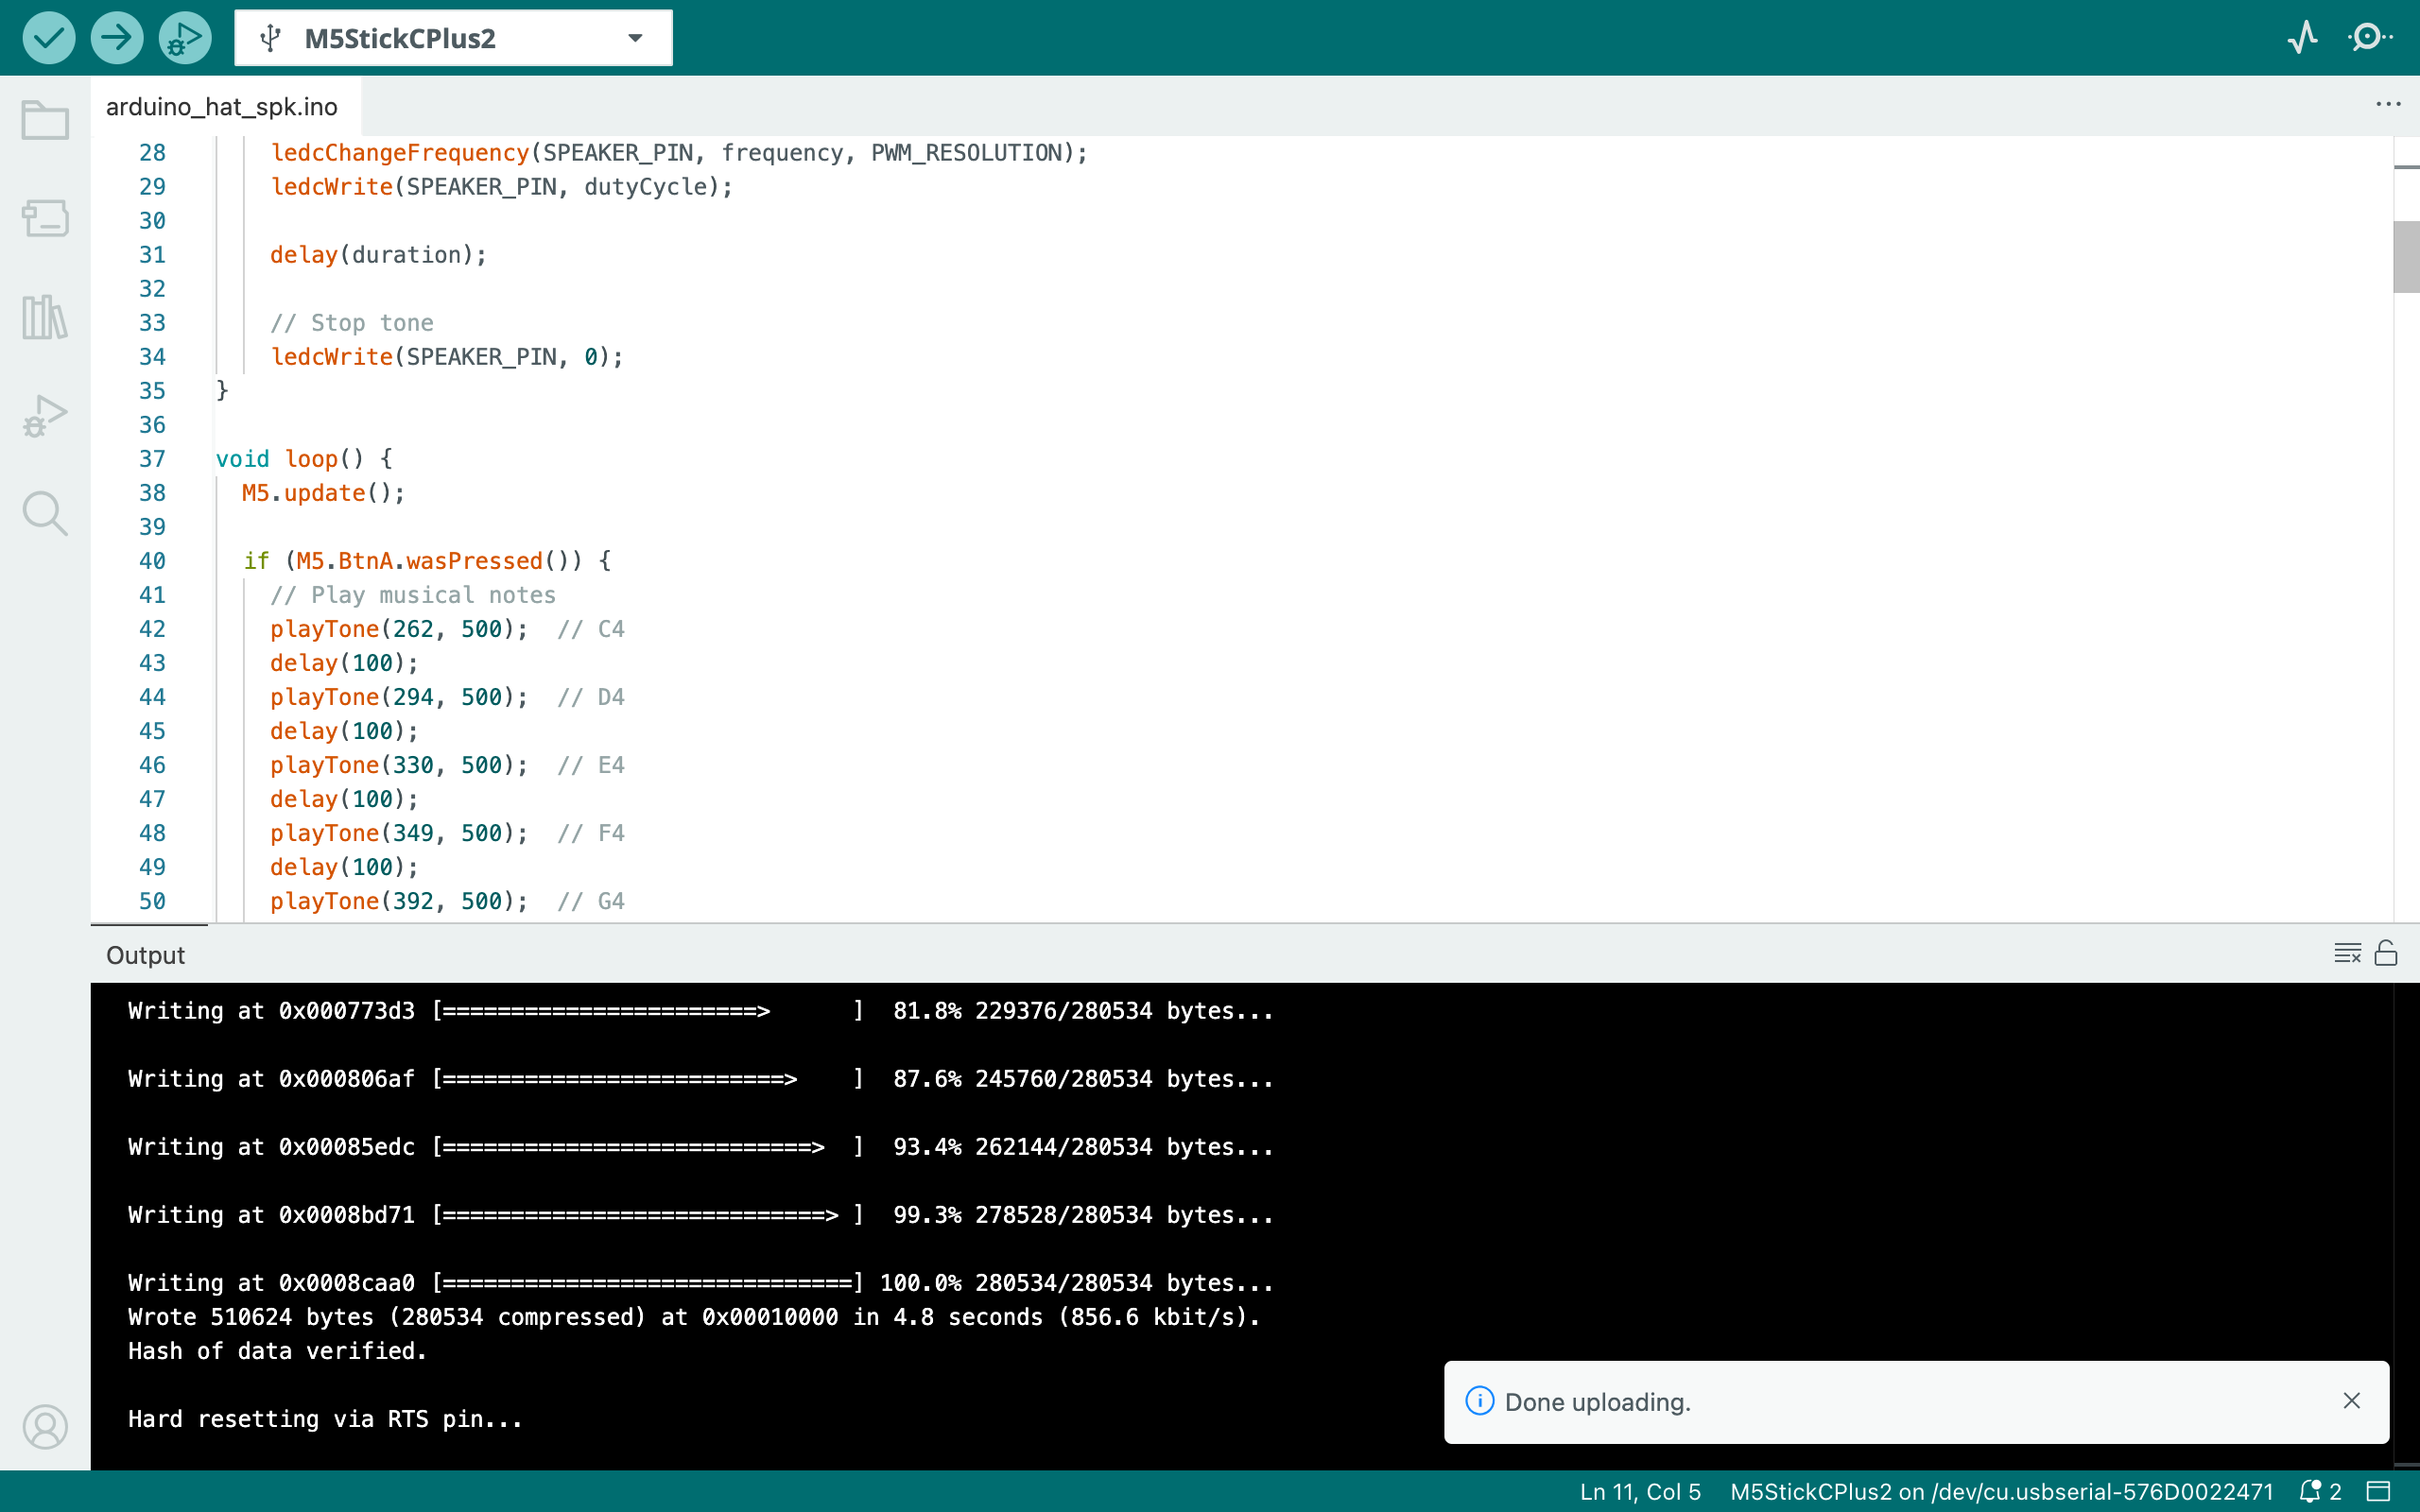Click the editor vertical scrollbar thumb
Viewport: 2420px width, 1512px height.
(2406, 257)
